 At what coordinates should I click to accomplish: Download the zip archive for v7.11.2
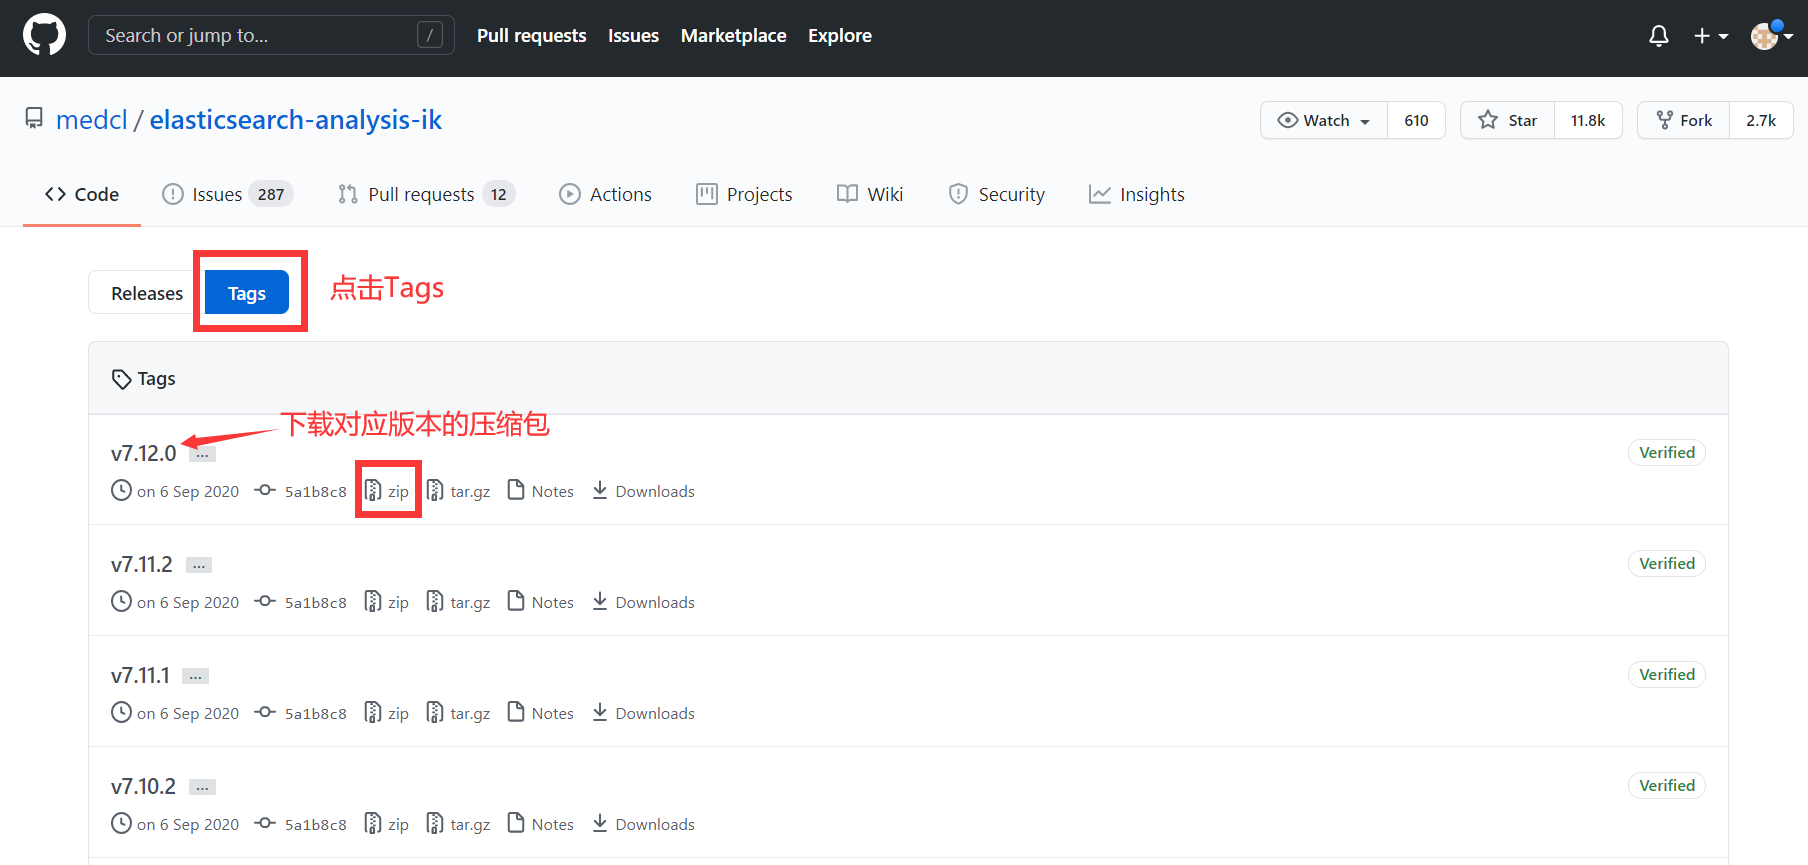387,602
